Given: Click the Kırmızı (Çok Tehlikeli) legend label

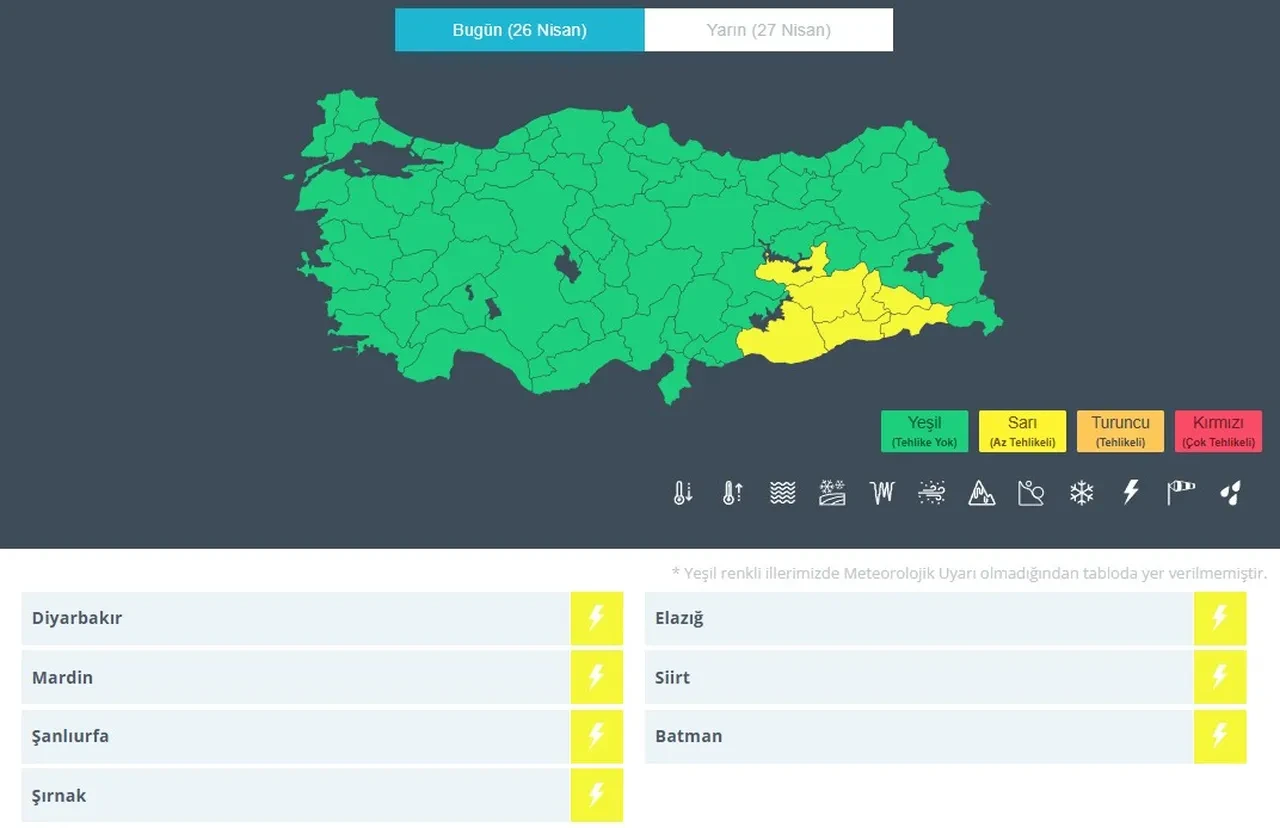Looking at the screenshot, I should [x=1219, y=431].
